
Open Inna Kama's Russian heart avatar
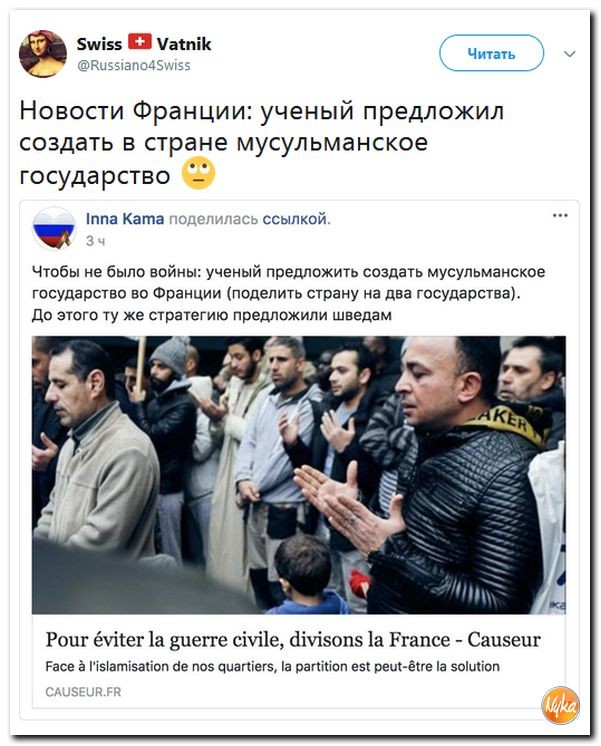(x=54, y=228)
